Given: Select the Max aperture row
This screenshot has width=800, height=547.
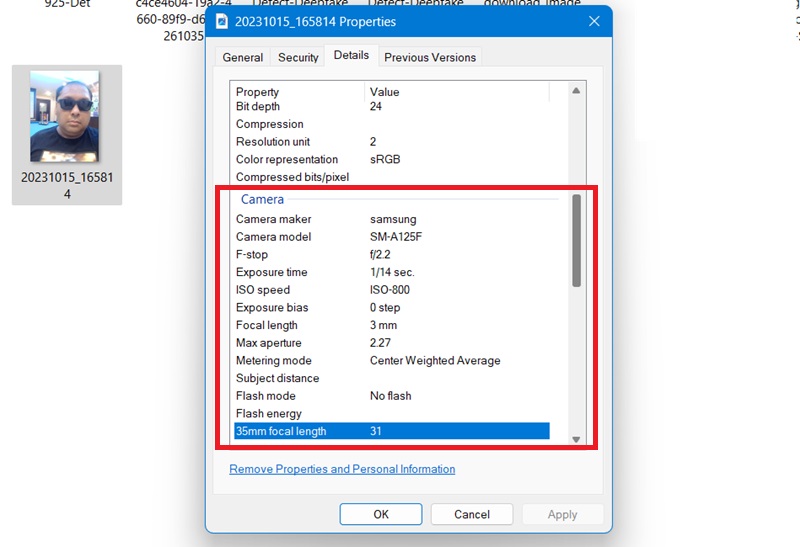Looking at the screenshot, I should point(391,343).
